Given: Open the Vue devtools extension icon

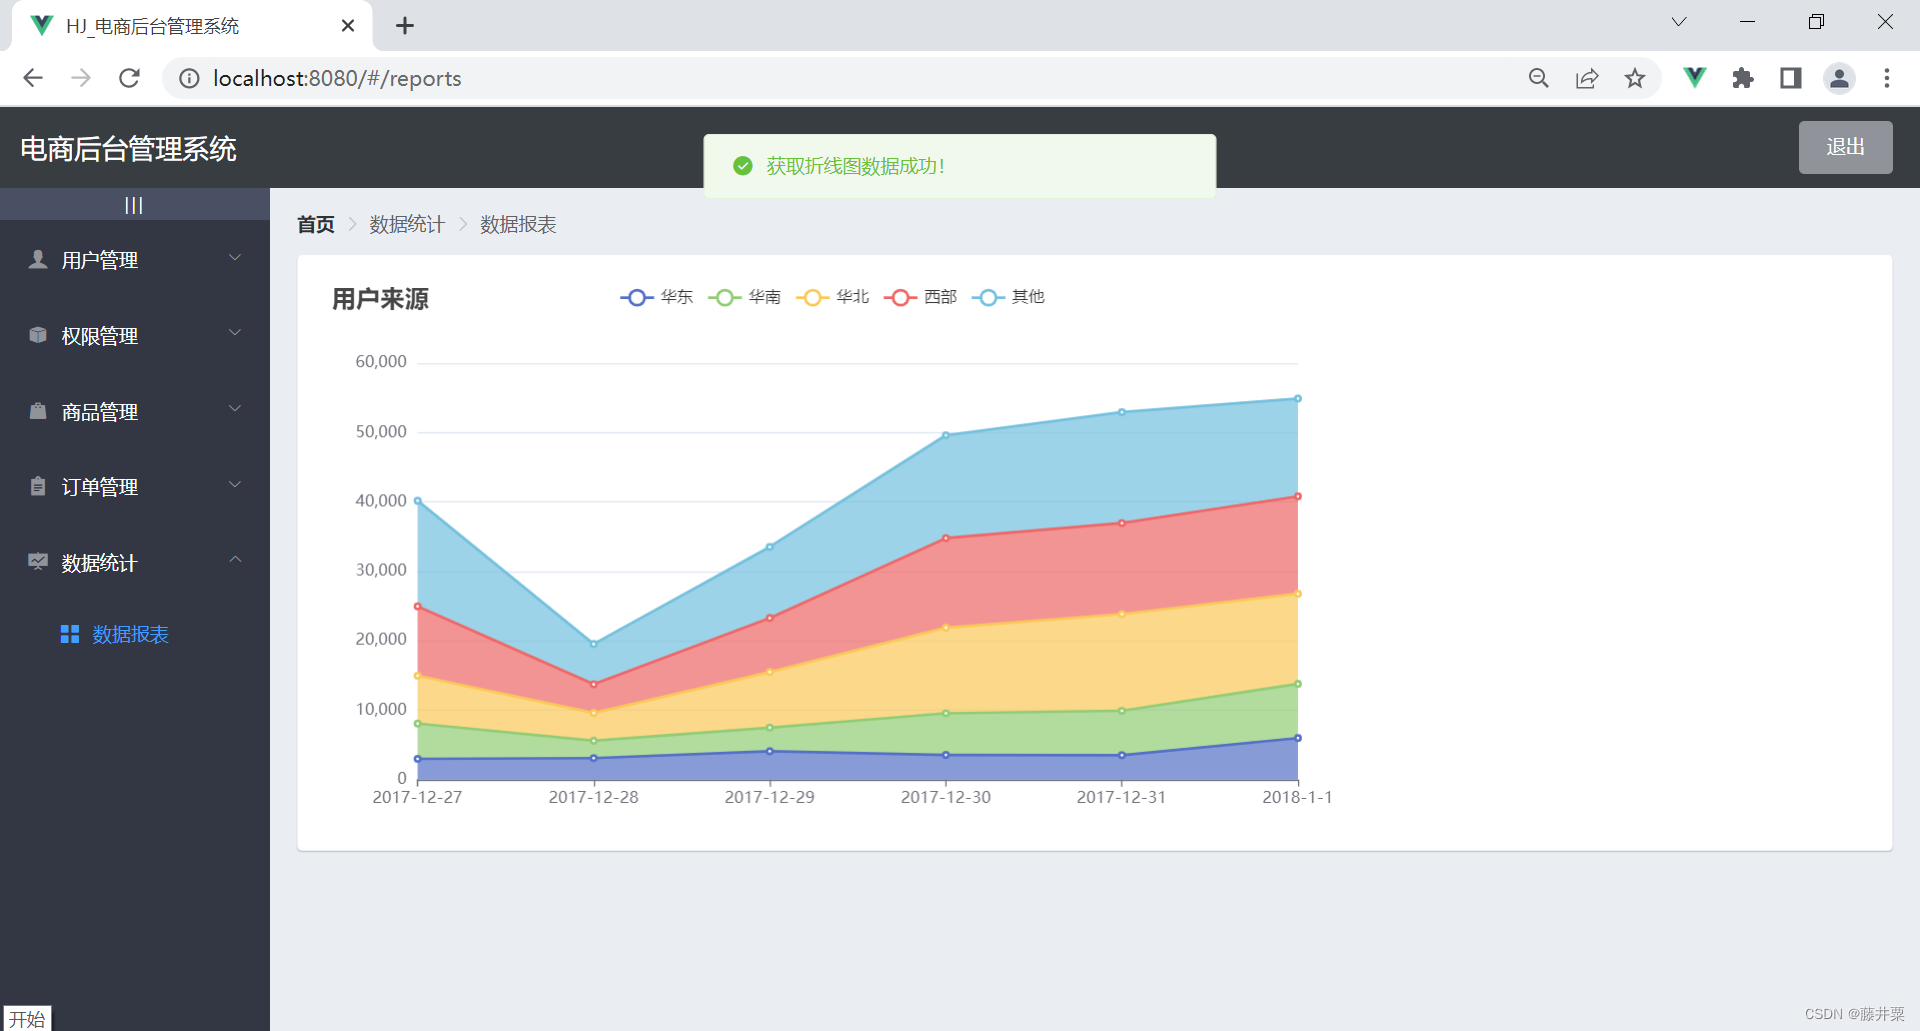Looking at the screenshot, I should (1695, 78).
